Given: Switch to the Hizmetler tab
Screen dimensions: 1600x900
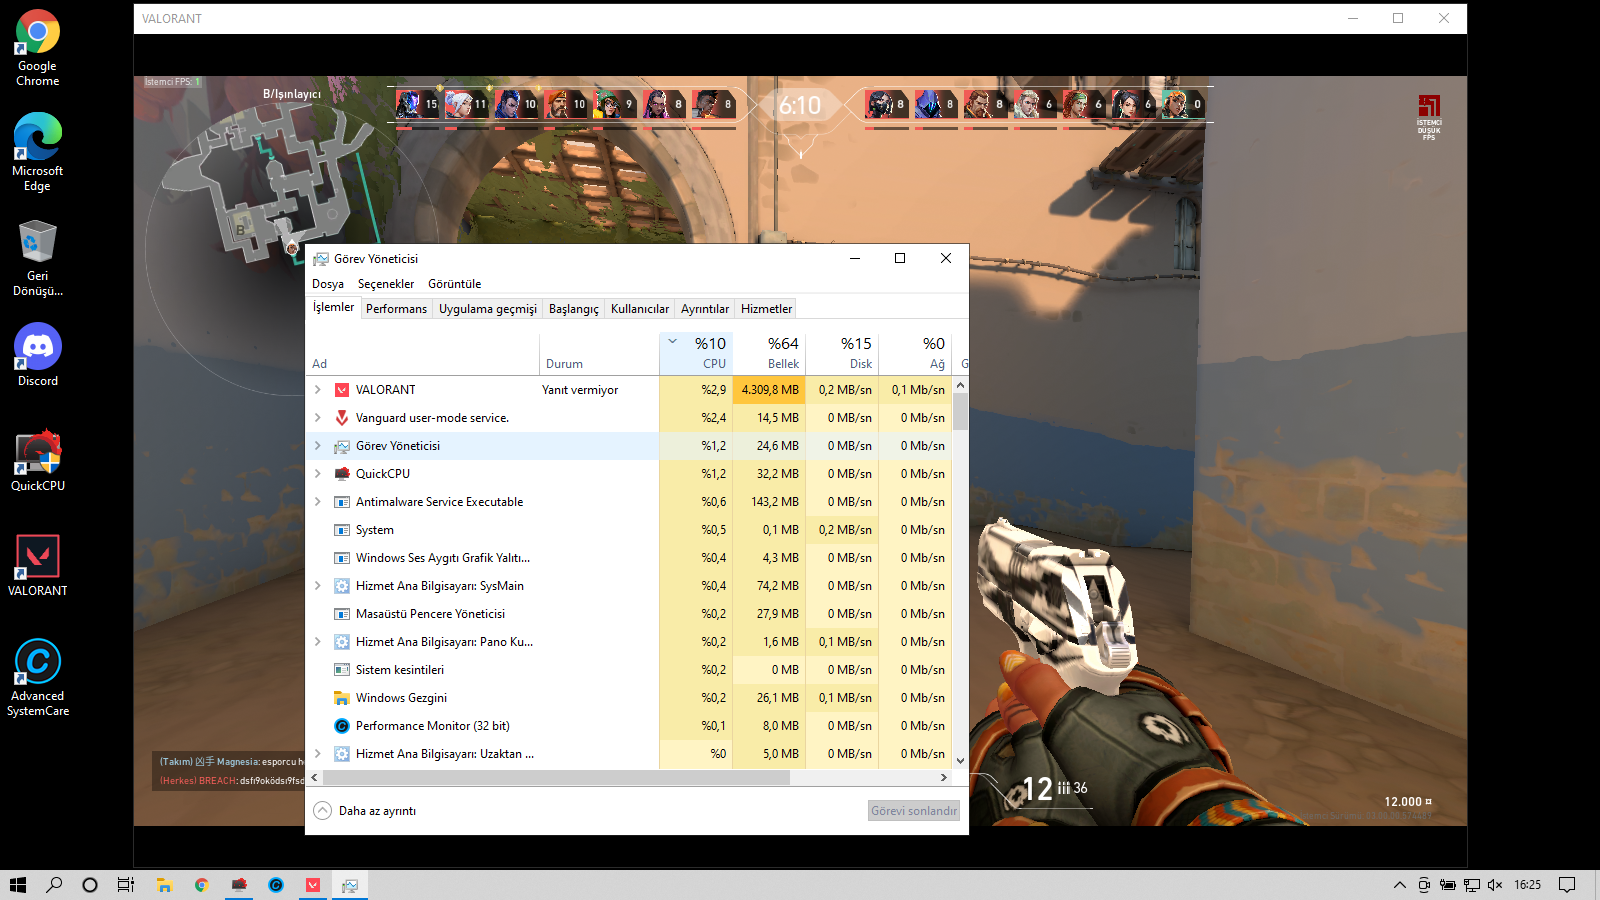Looking at the screenshot, I should [x=767, y=309].
